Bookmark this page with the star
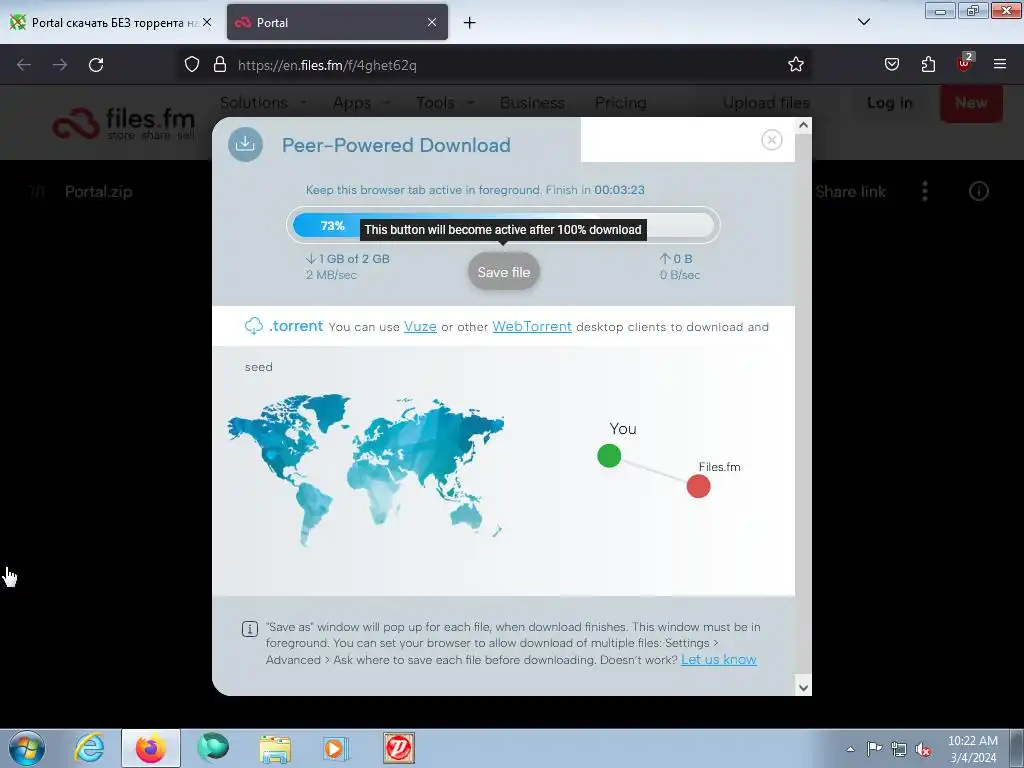 [795, 65]
